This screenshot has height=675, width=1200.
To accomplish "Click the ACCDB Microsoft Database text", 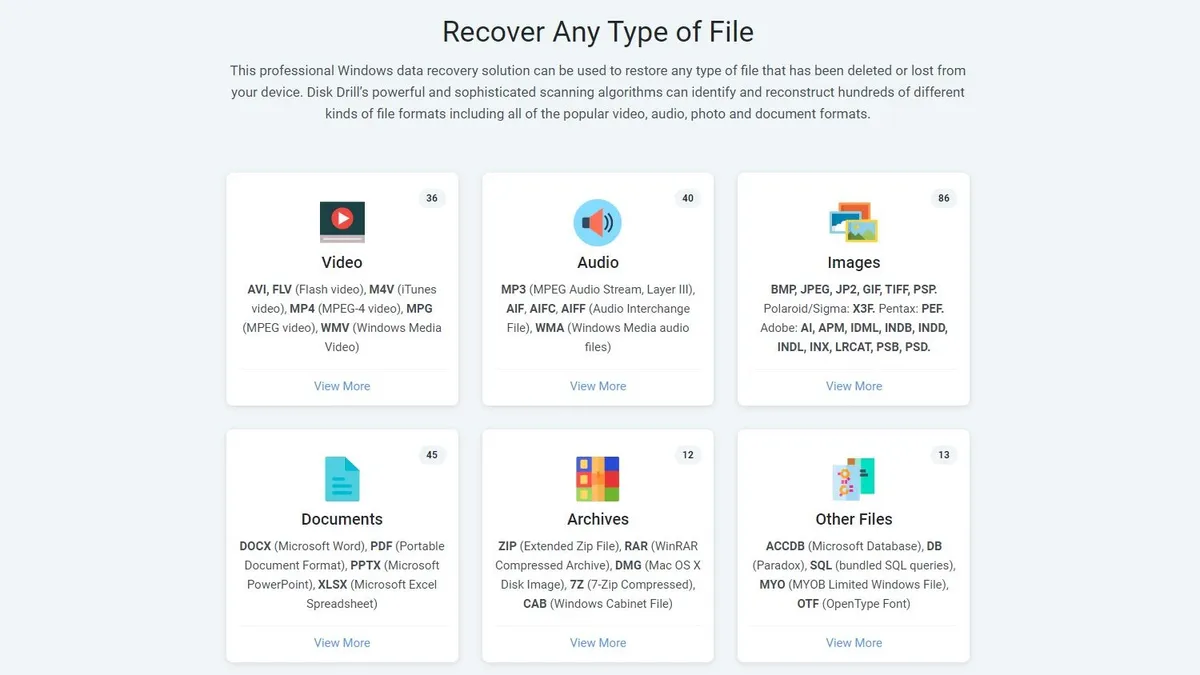I will coord(844,546).
